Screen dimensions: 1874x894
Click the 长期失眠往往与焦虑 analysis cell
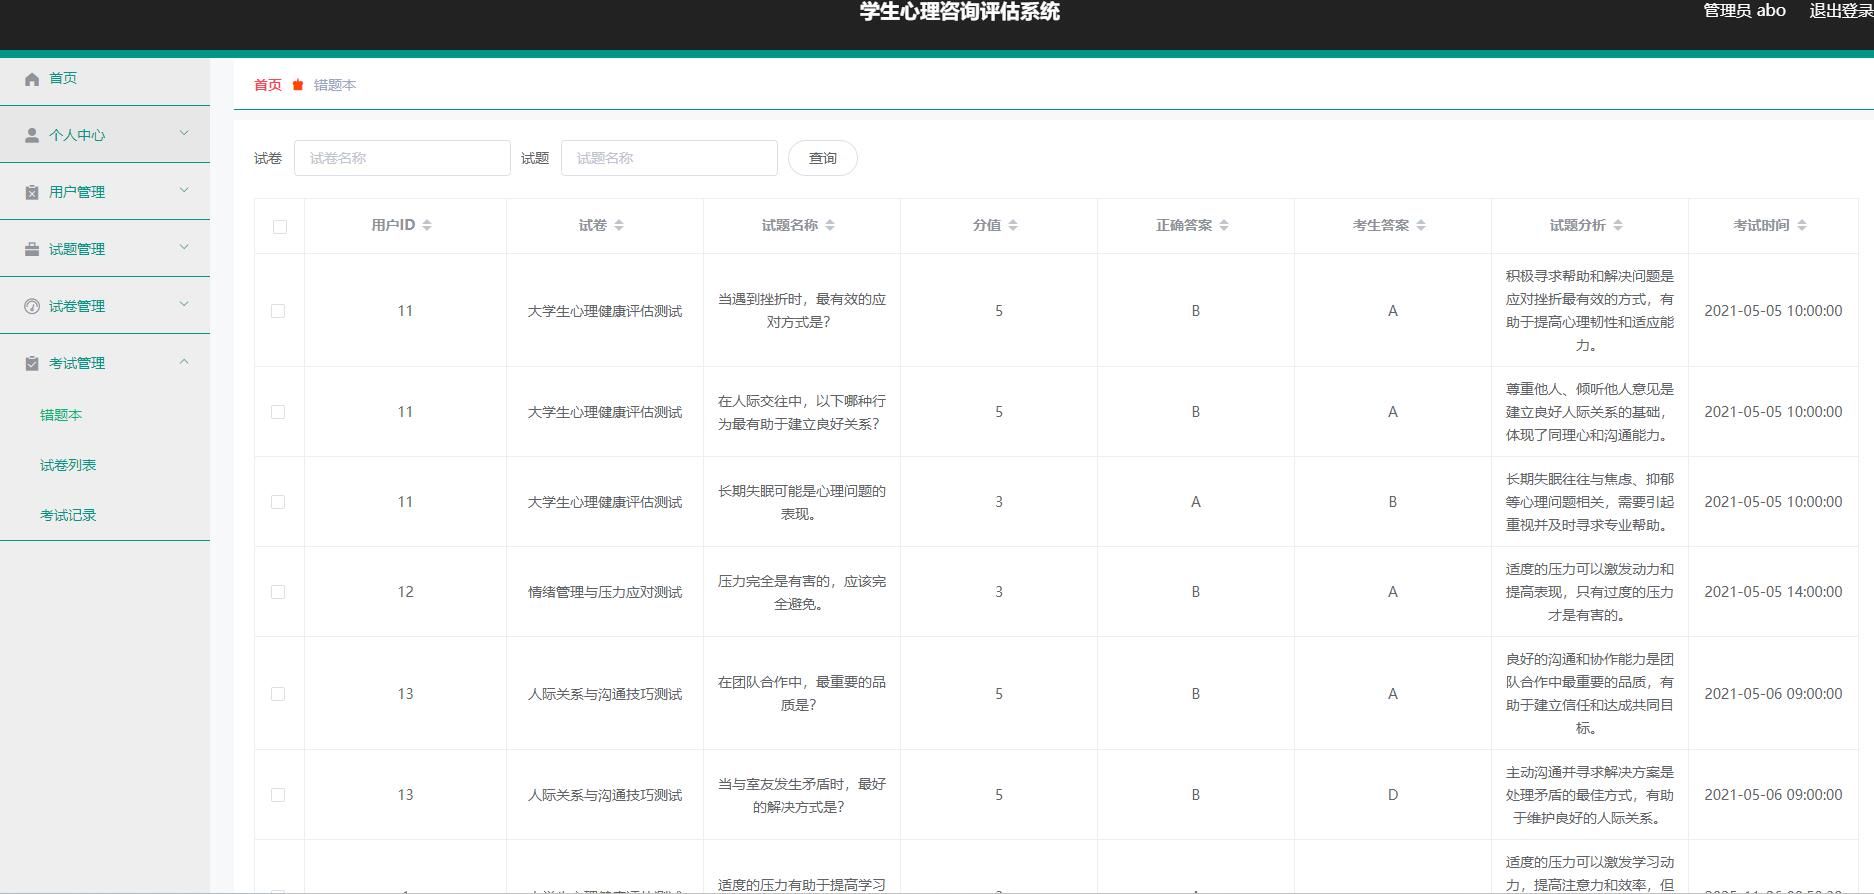pyautogui.click(x=1590, y=502)
